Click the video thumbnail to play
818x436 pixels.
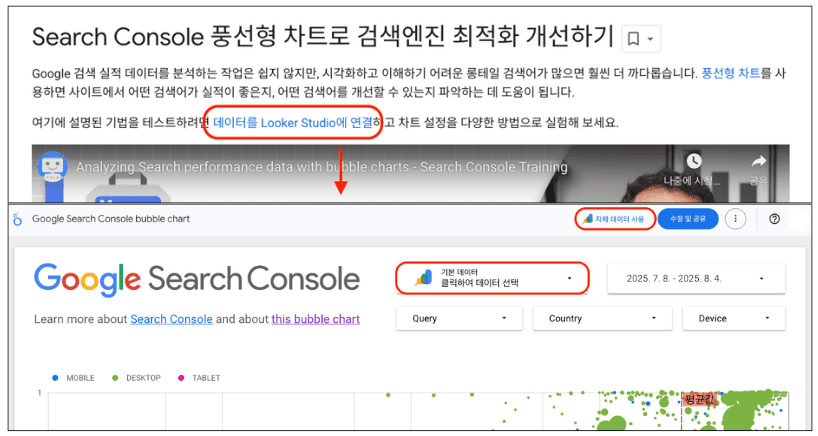click(x=410, y=175)
